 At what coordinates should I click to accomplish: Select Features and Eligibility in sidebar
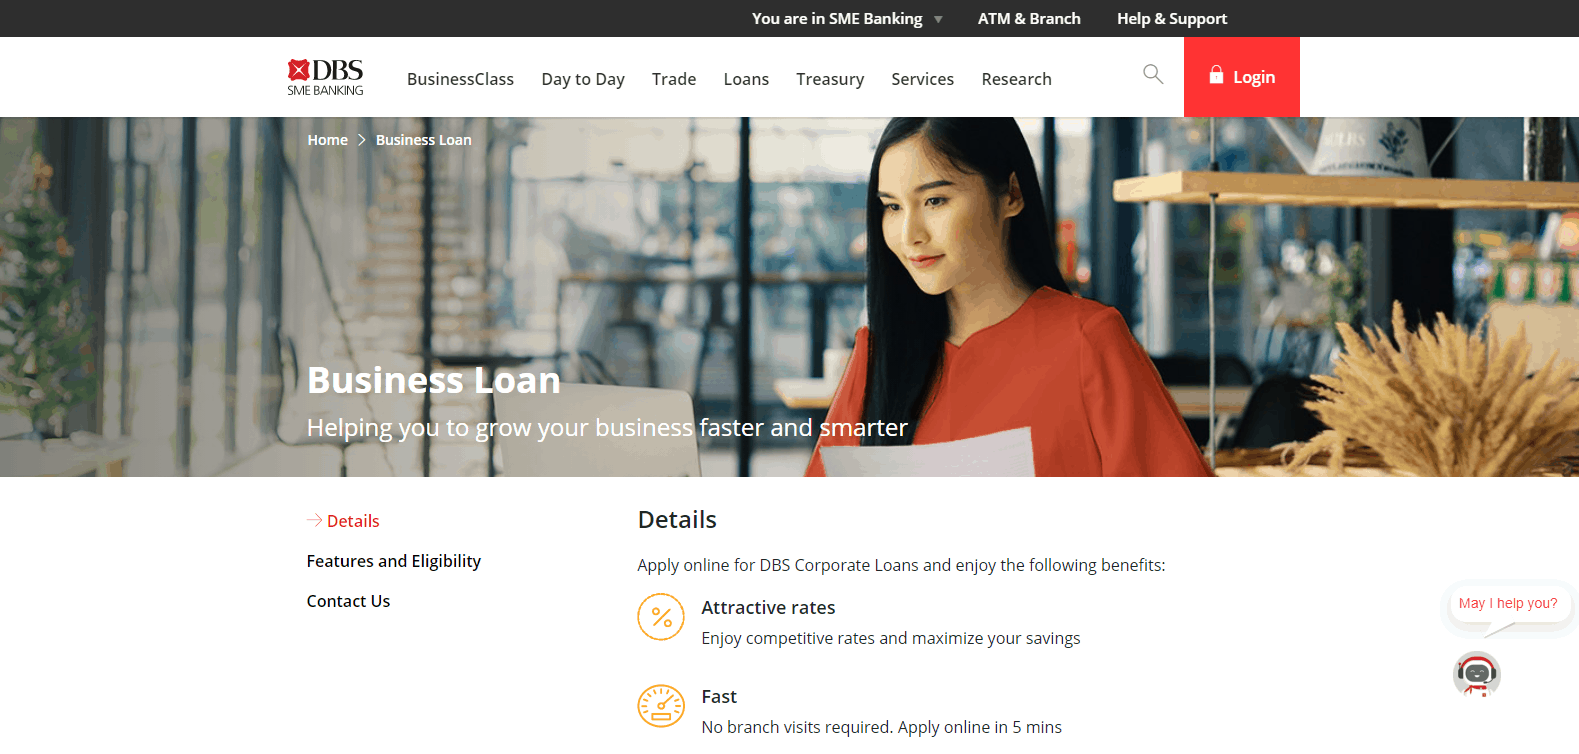point(393,561)
